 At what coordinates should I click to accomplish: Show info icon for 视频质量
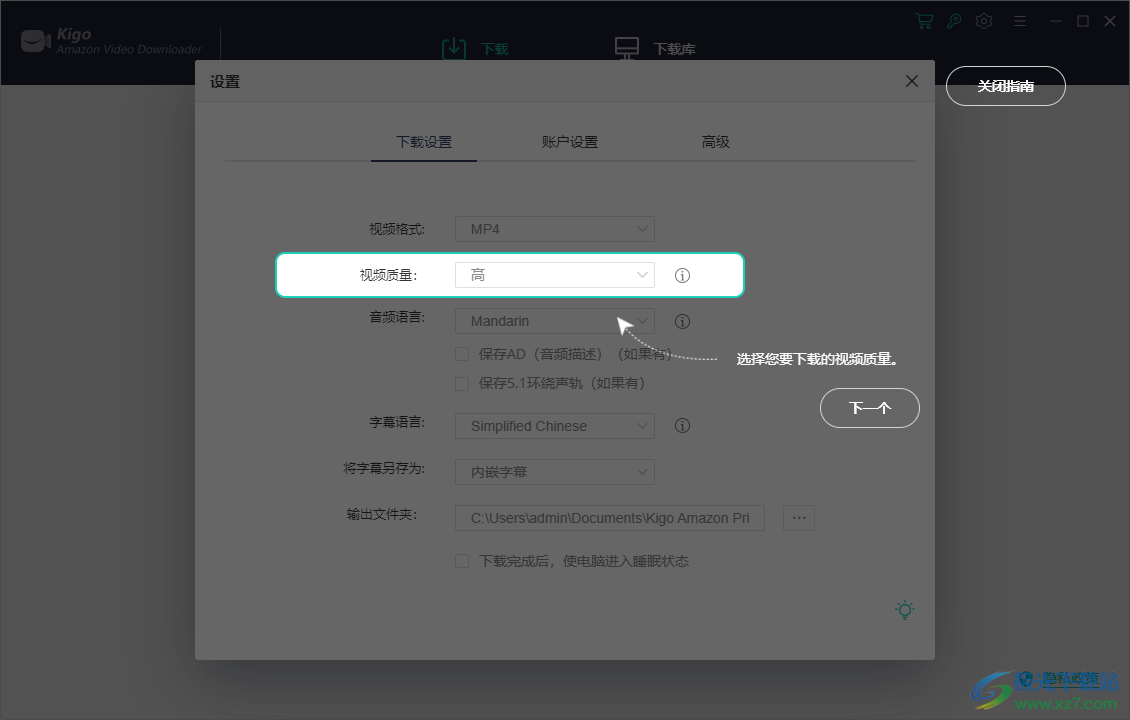(x=682, y=275)
